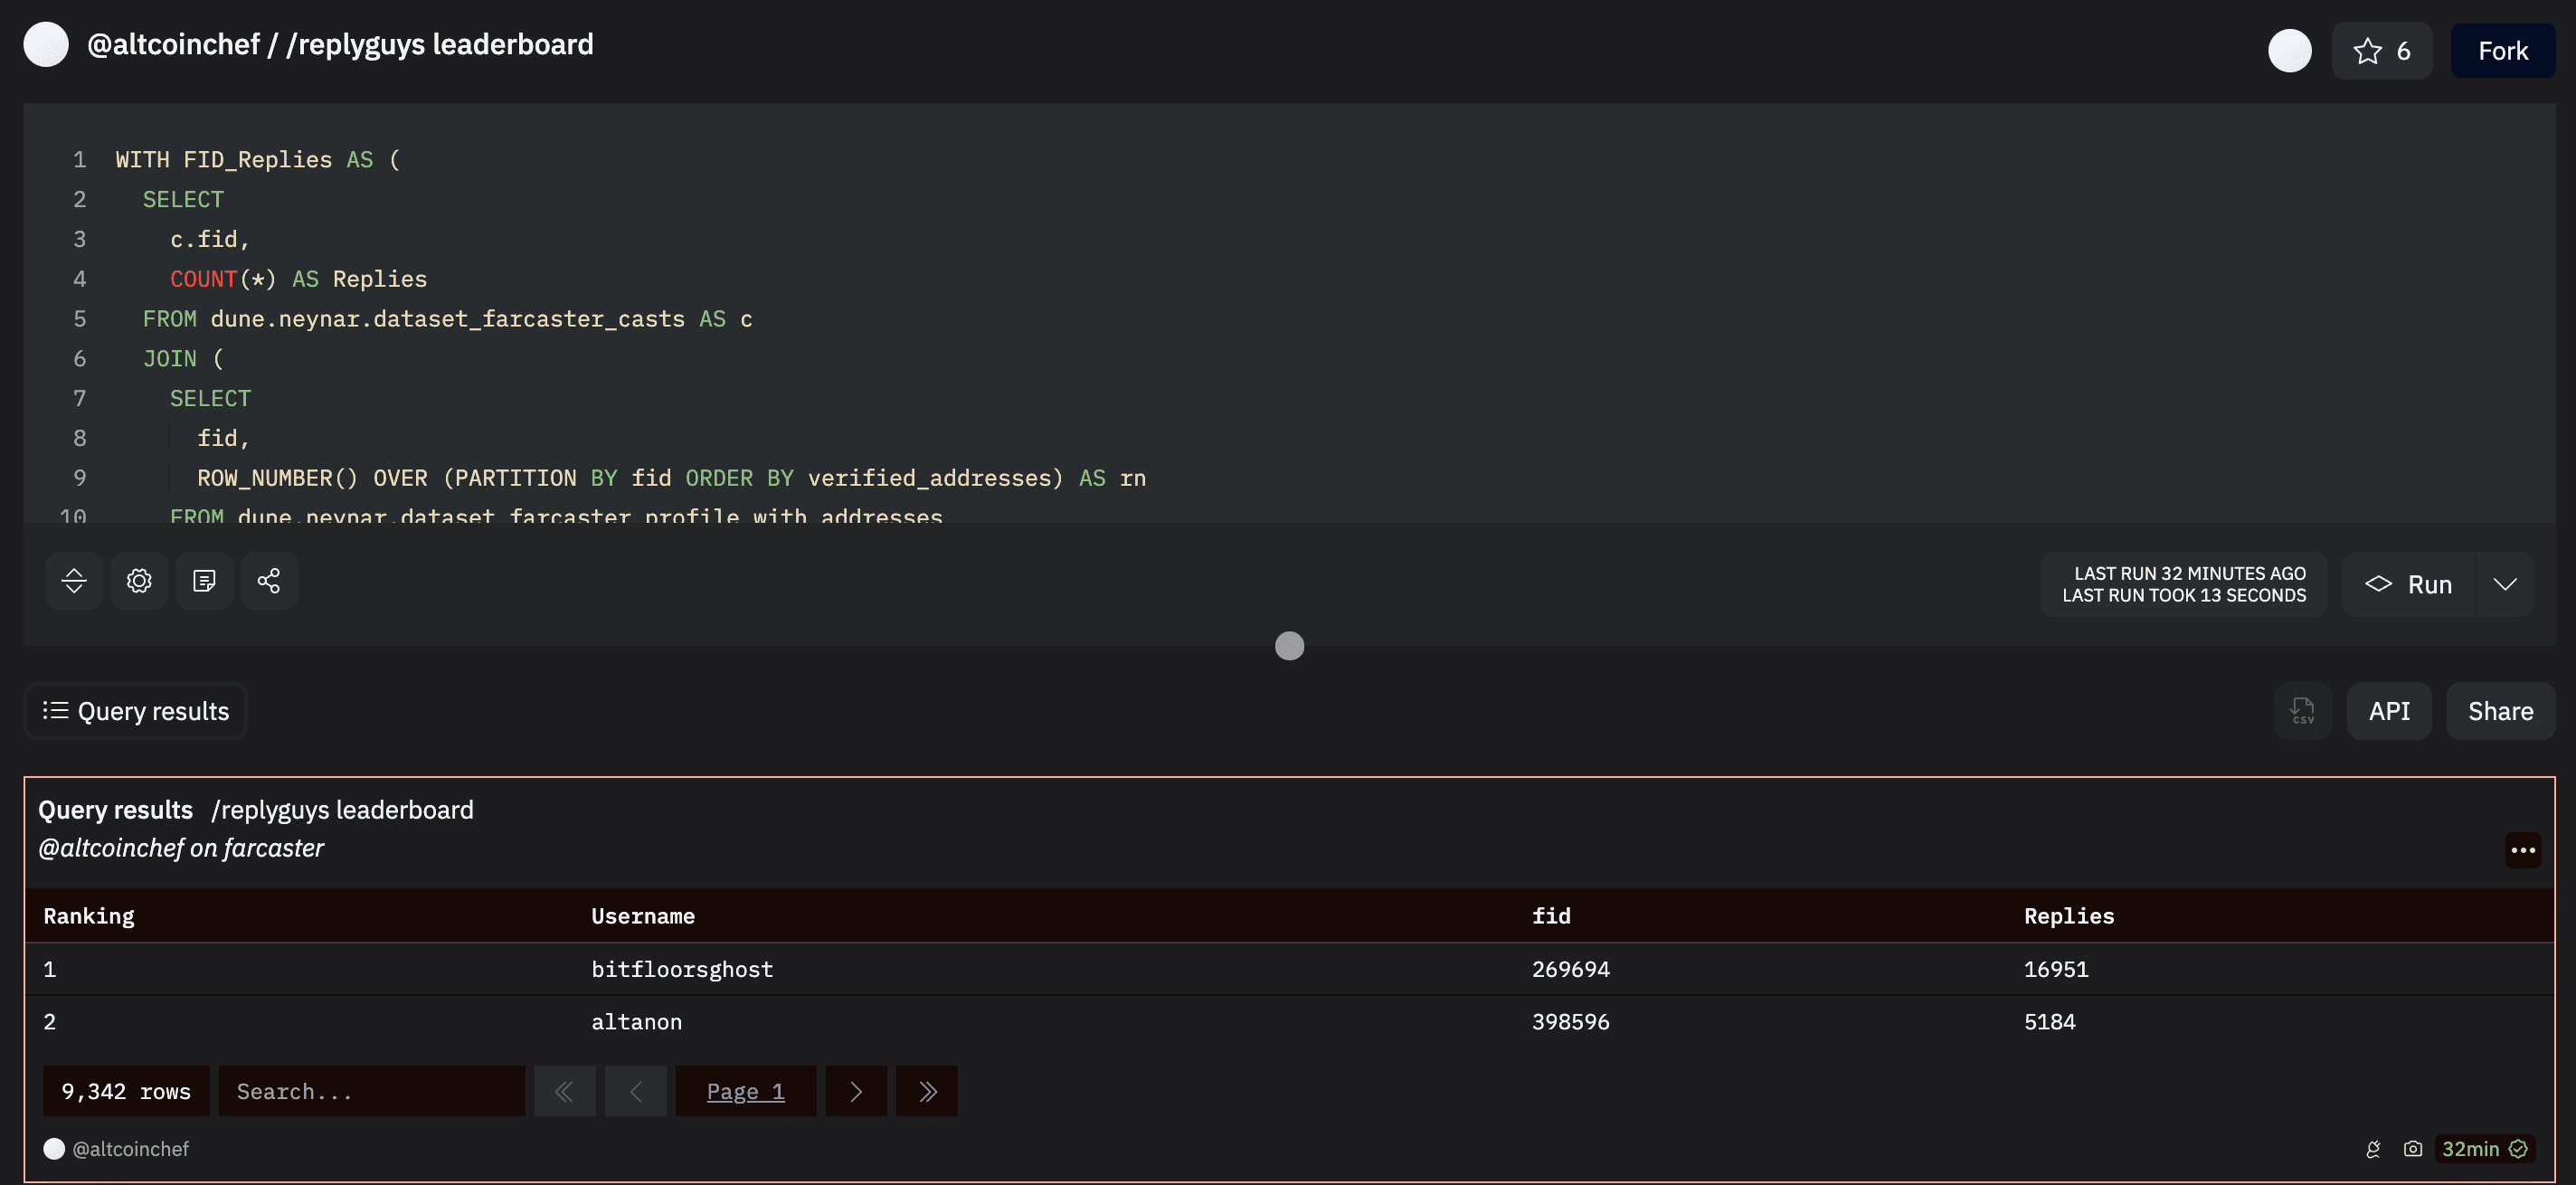
Task: Open the Page 1 selector
Action: click(746, 1091)
